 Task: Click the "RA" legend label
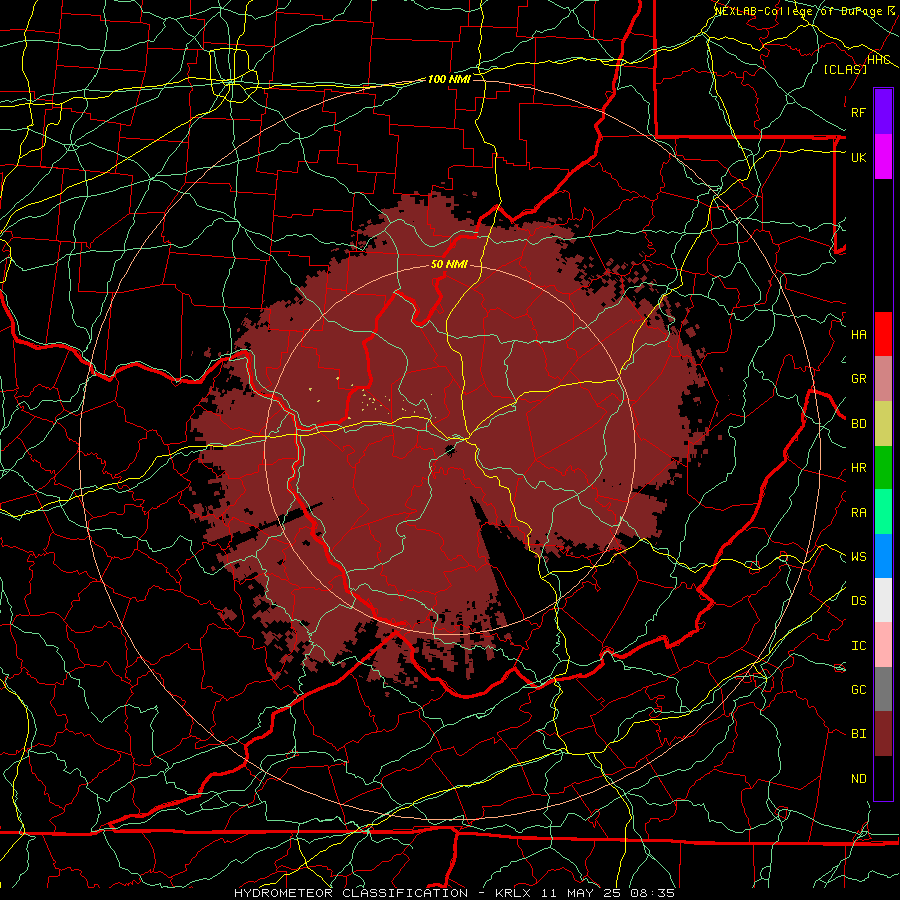pyautogui.click(x=858, y=513)
